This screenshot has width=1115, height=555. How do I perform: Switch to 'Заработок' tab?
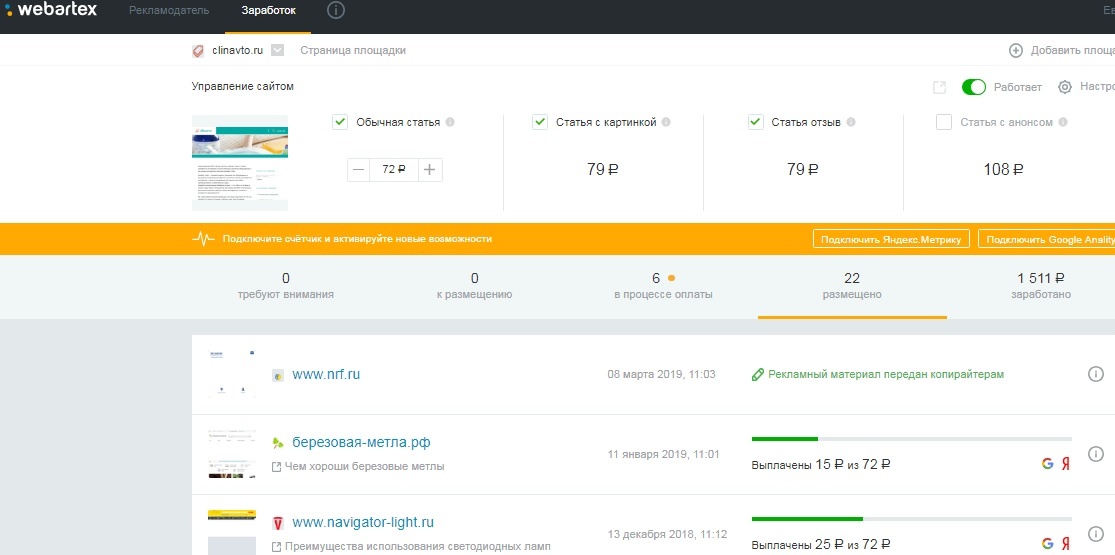[268, 10]
